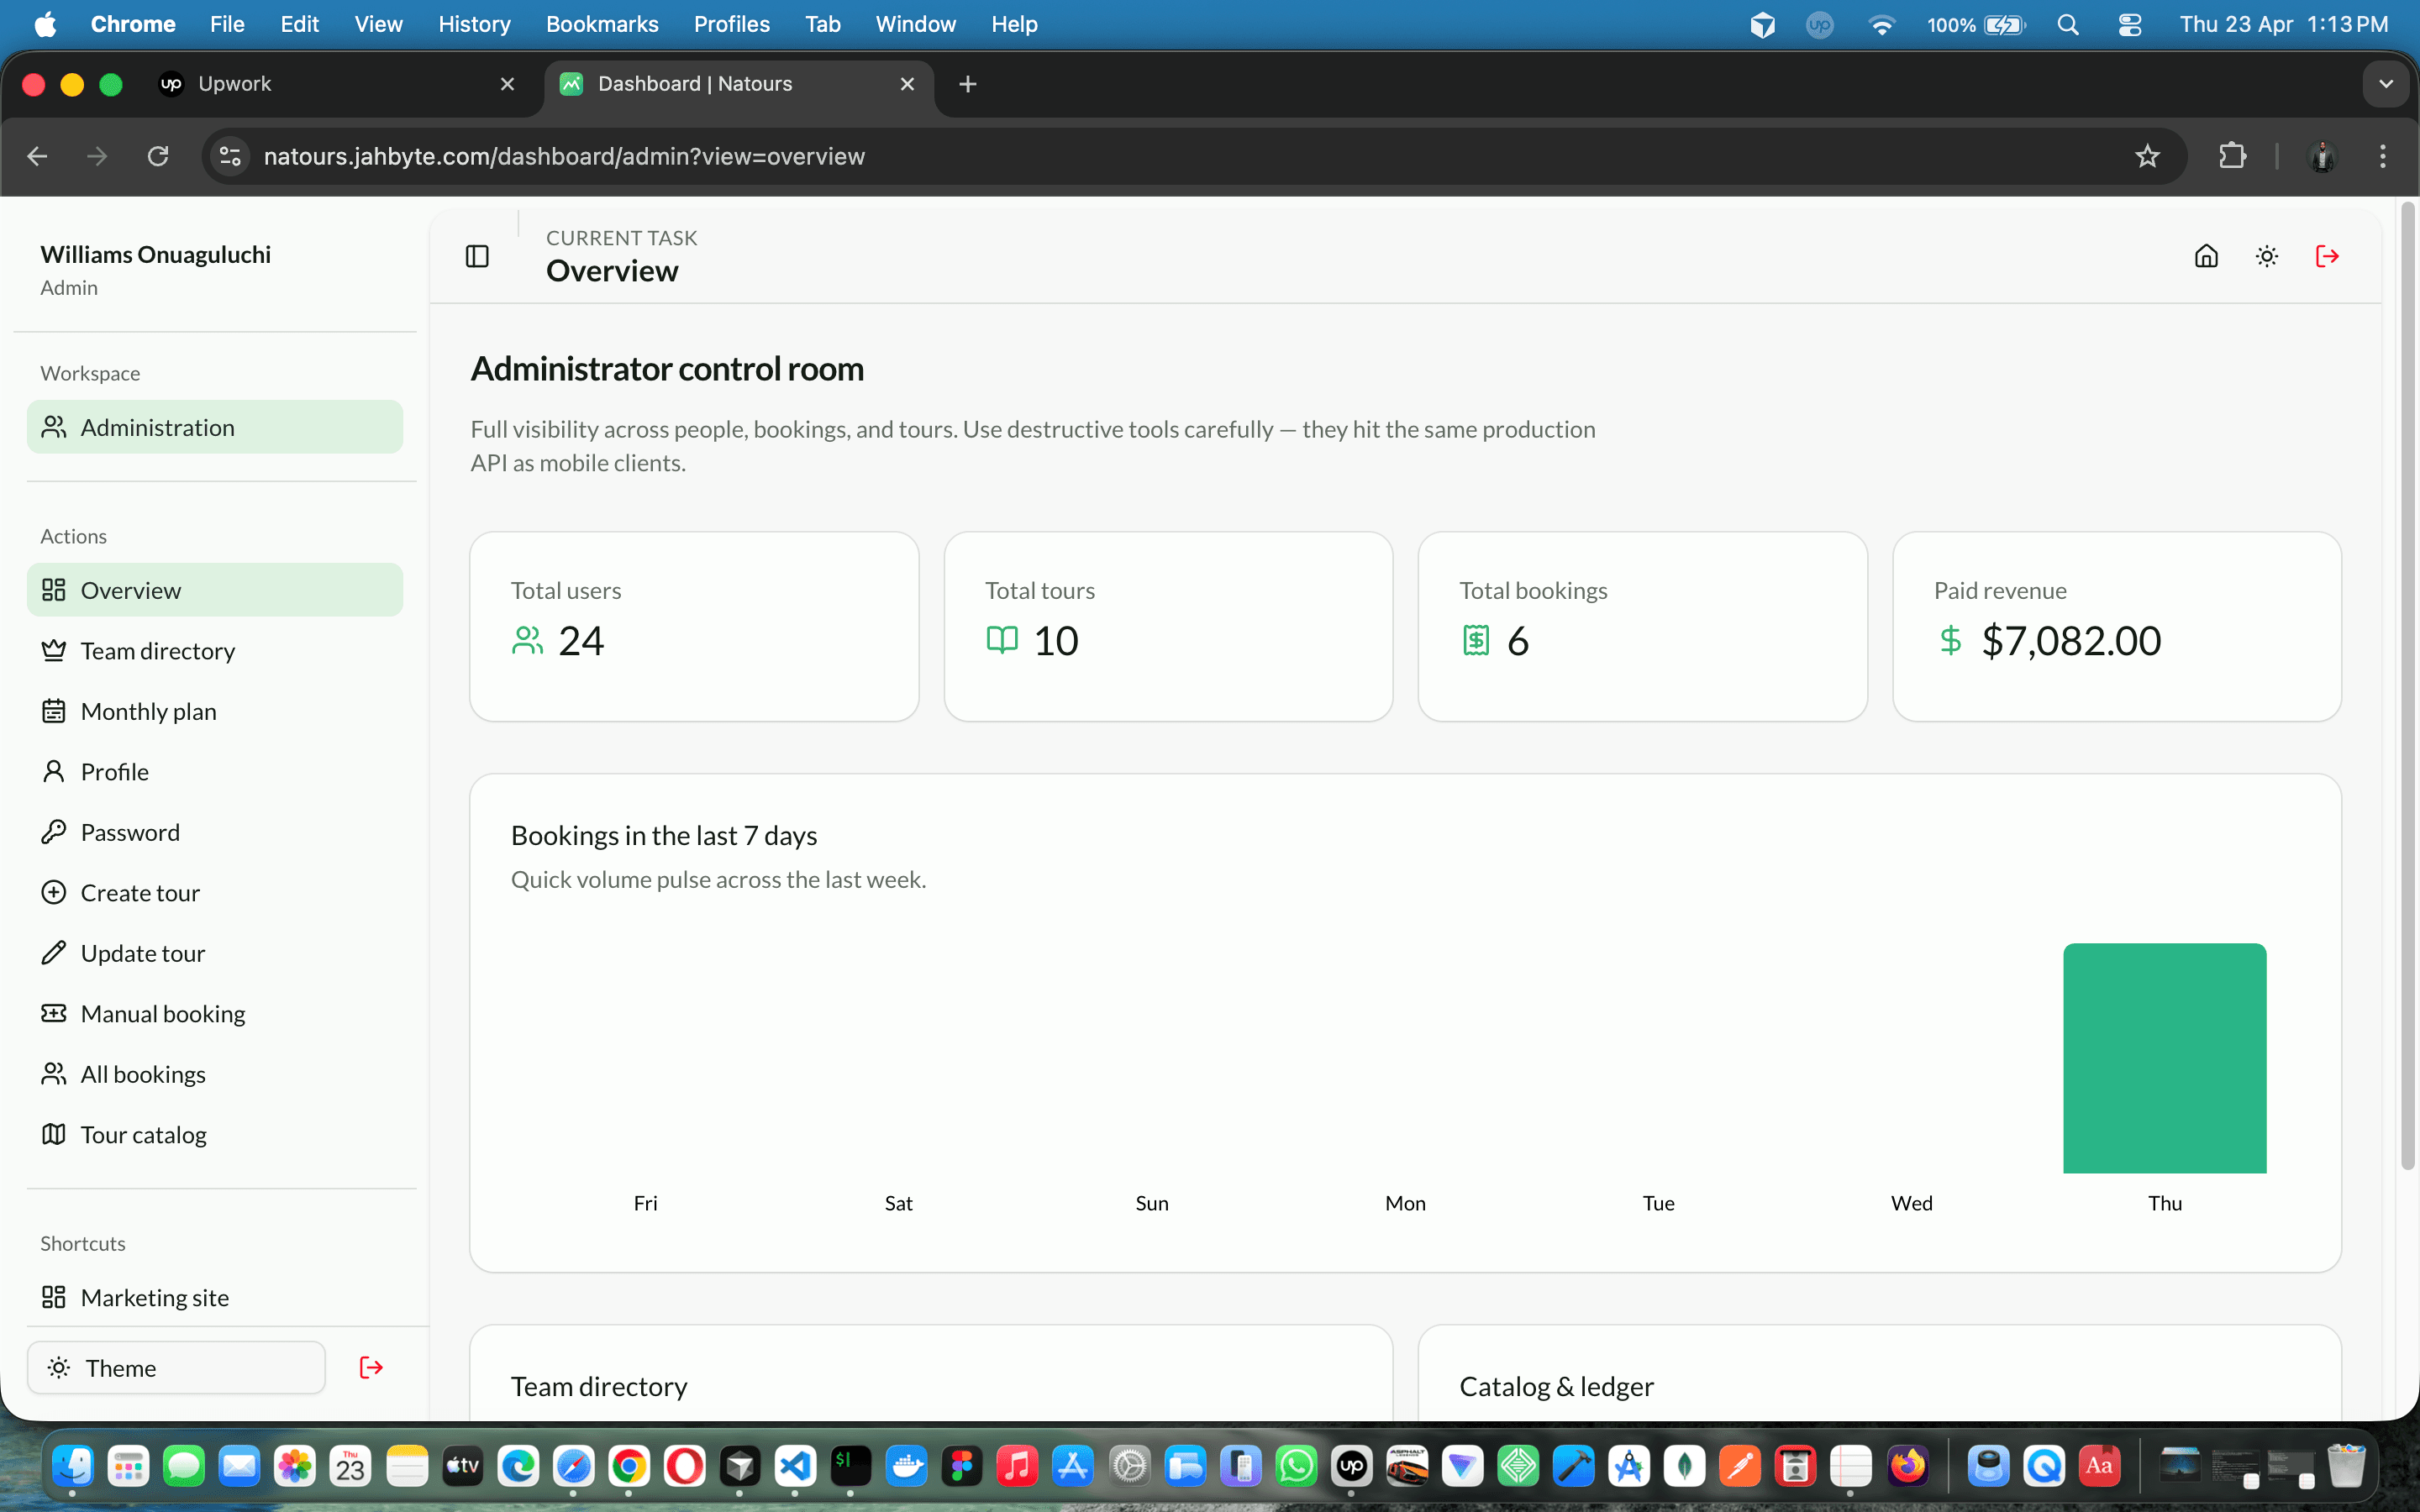Screen dimensions: 2420x1512
Task: Open the Marketing site shortcut
Action: tap(155, 1296)
